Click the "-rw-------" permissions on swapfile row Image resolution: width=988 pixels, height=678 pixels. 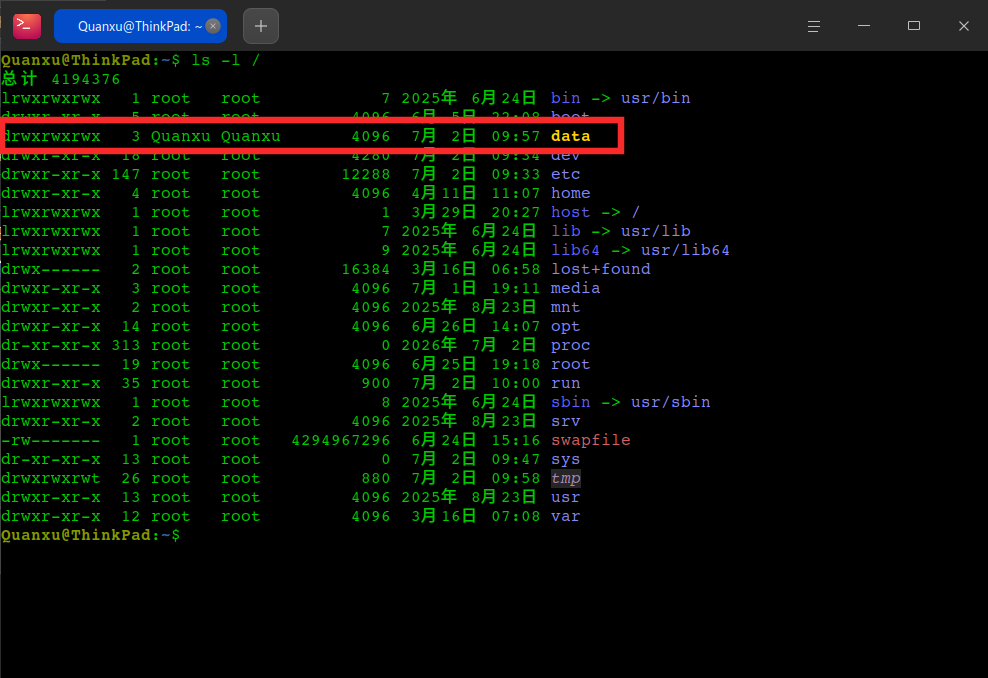[50, 440]
